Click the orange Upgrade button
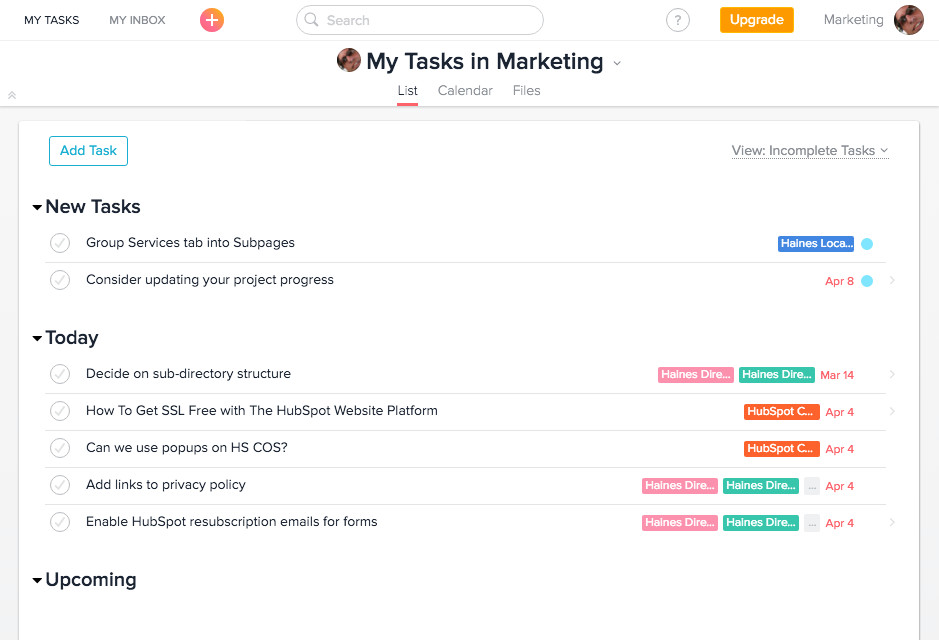Image resolution: width=939 pixels, height=640 pixels. [756, 20]
